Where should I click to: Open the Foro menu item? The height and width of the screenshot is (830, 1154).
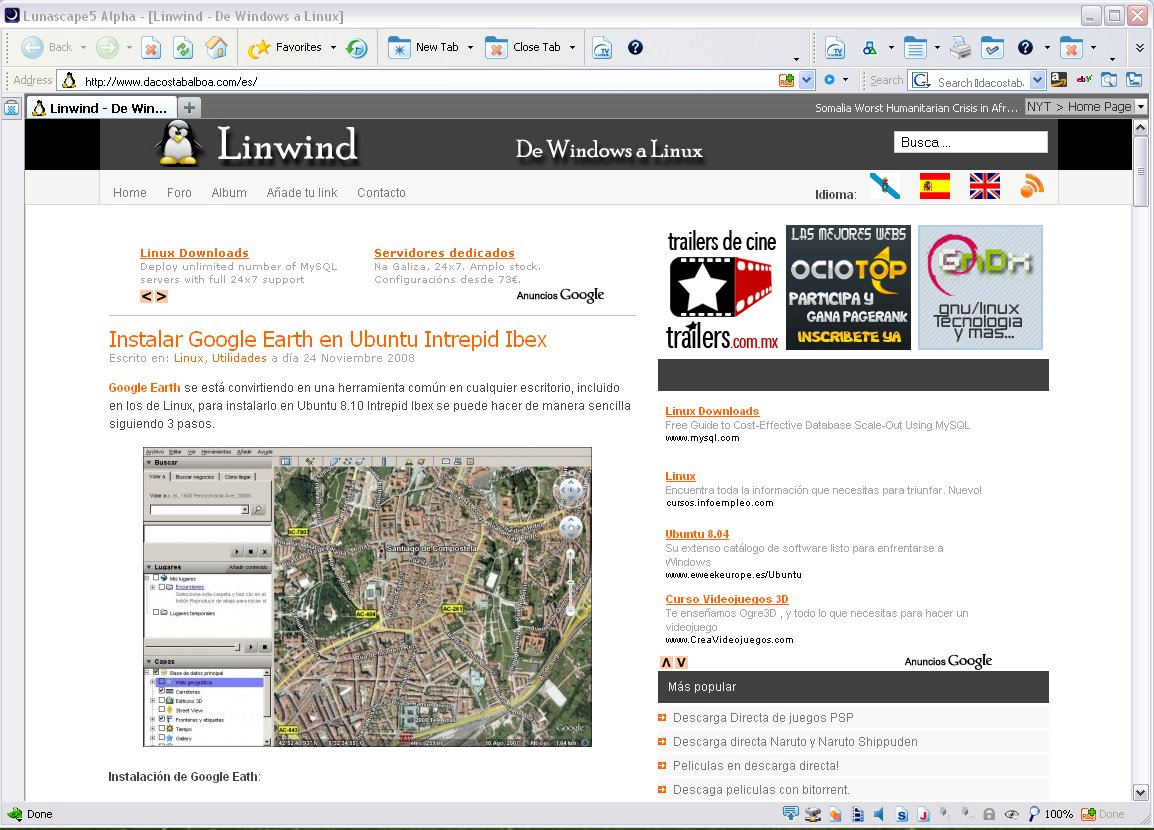[179, 193]
